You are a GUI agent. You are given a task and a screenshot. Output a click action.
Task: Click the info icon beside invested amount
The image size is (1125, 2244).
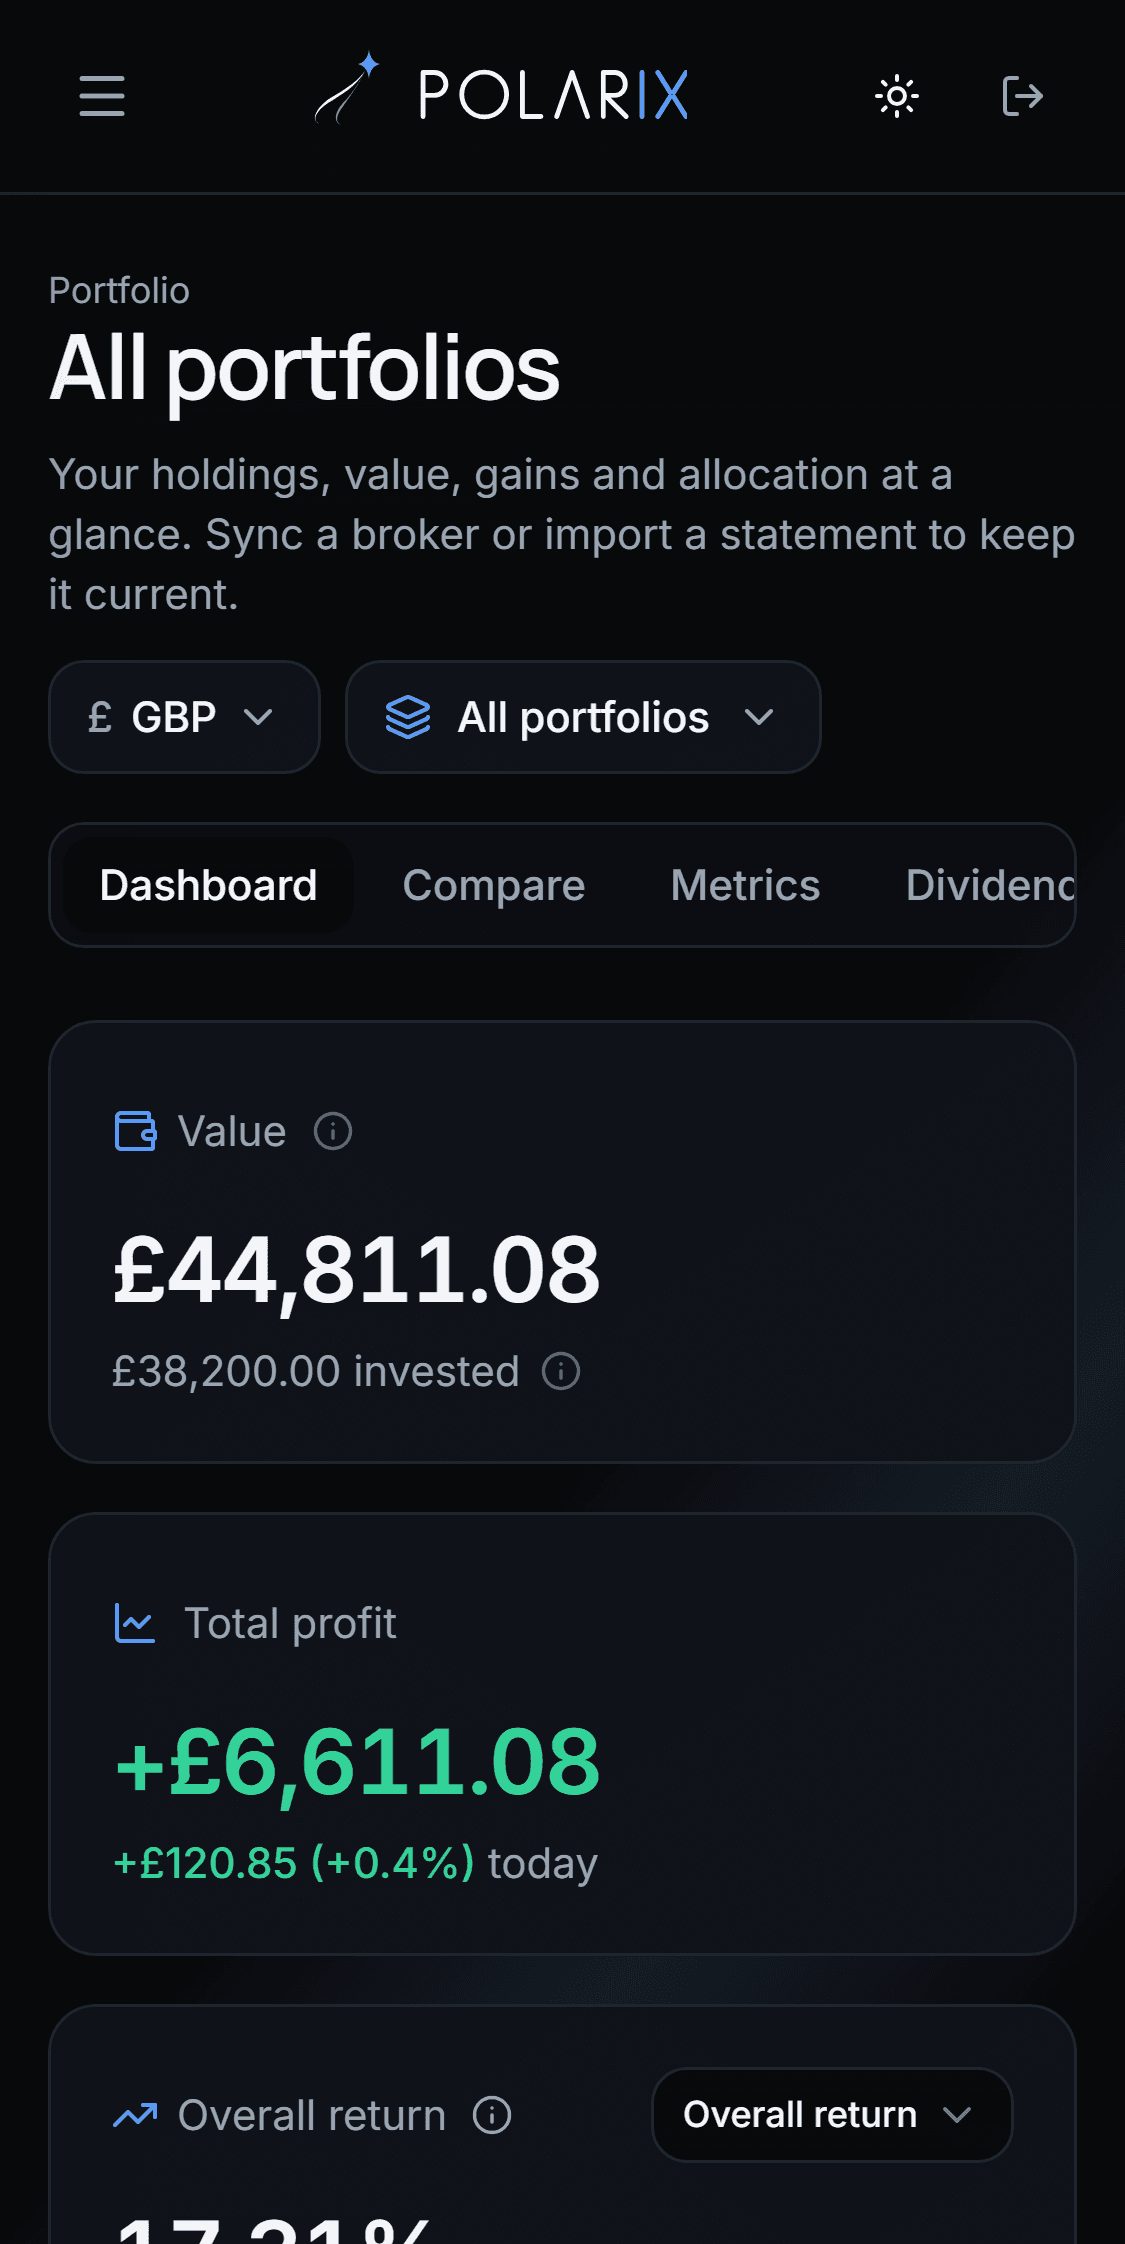point(561,1371)
